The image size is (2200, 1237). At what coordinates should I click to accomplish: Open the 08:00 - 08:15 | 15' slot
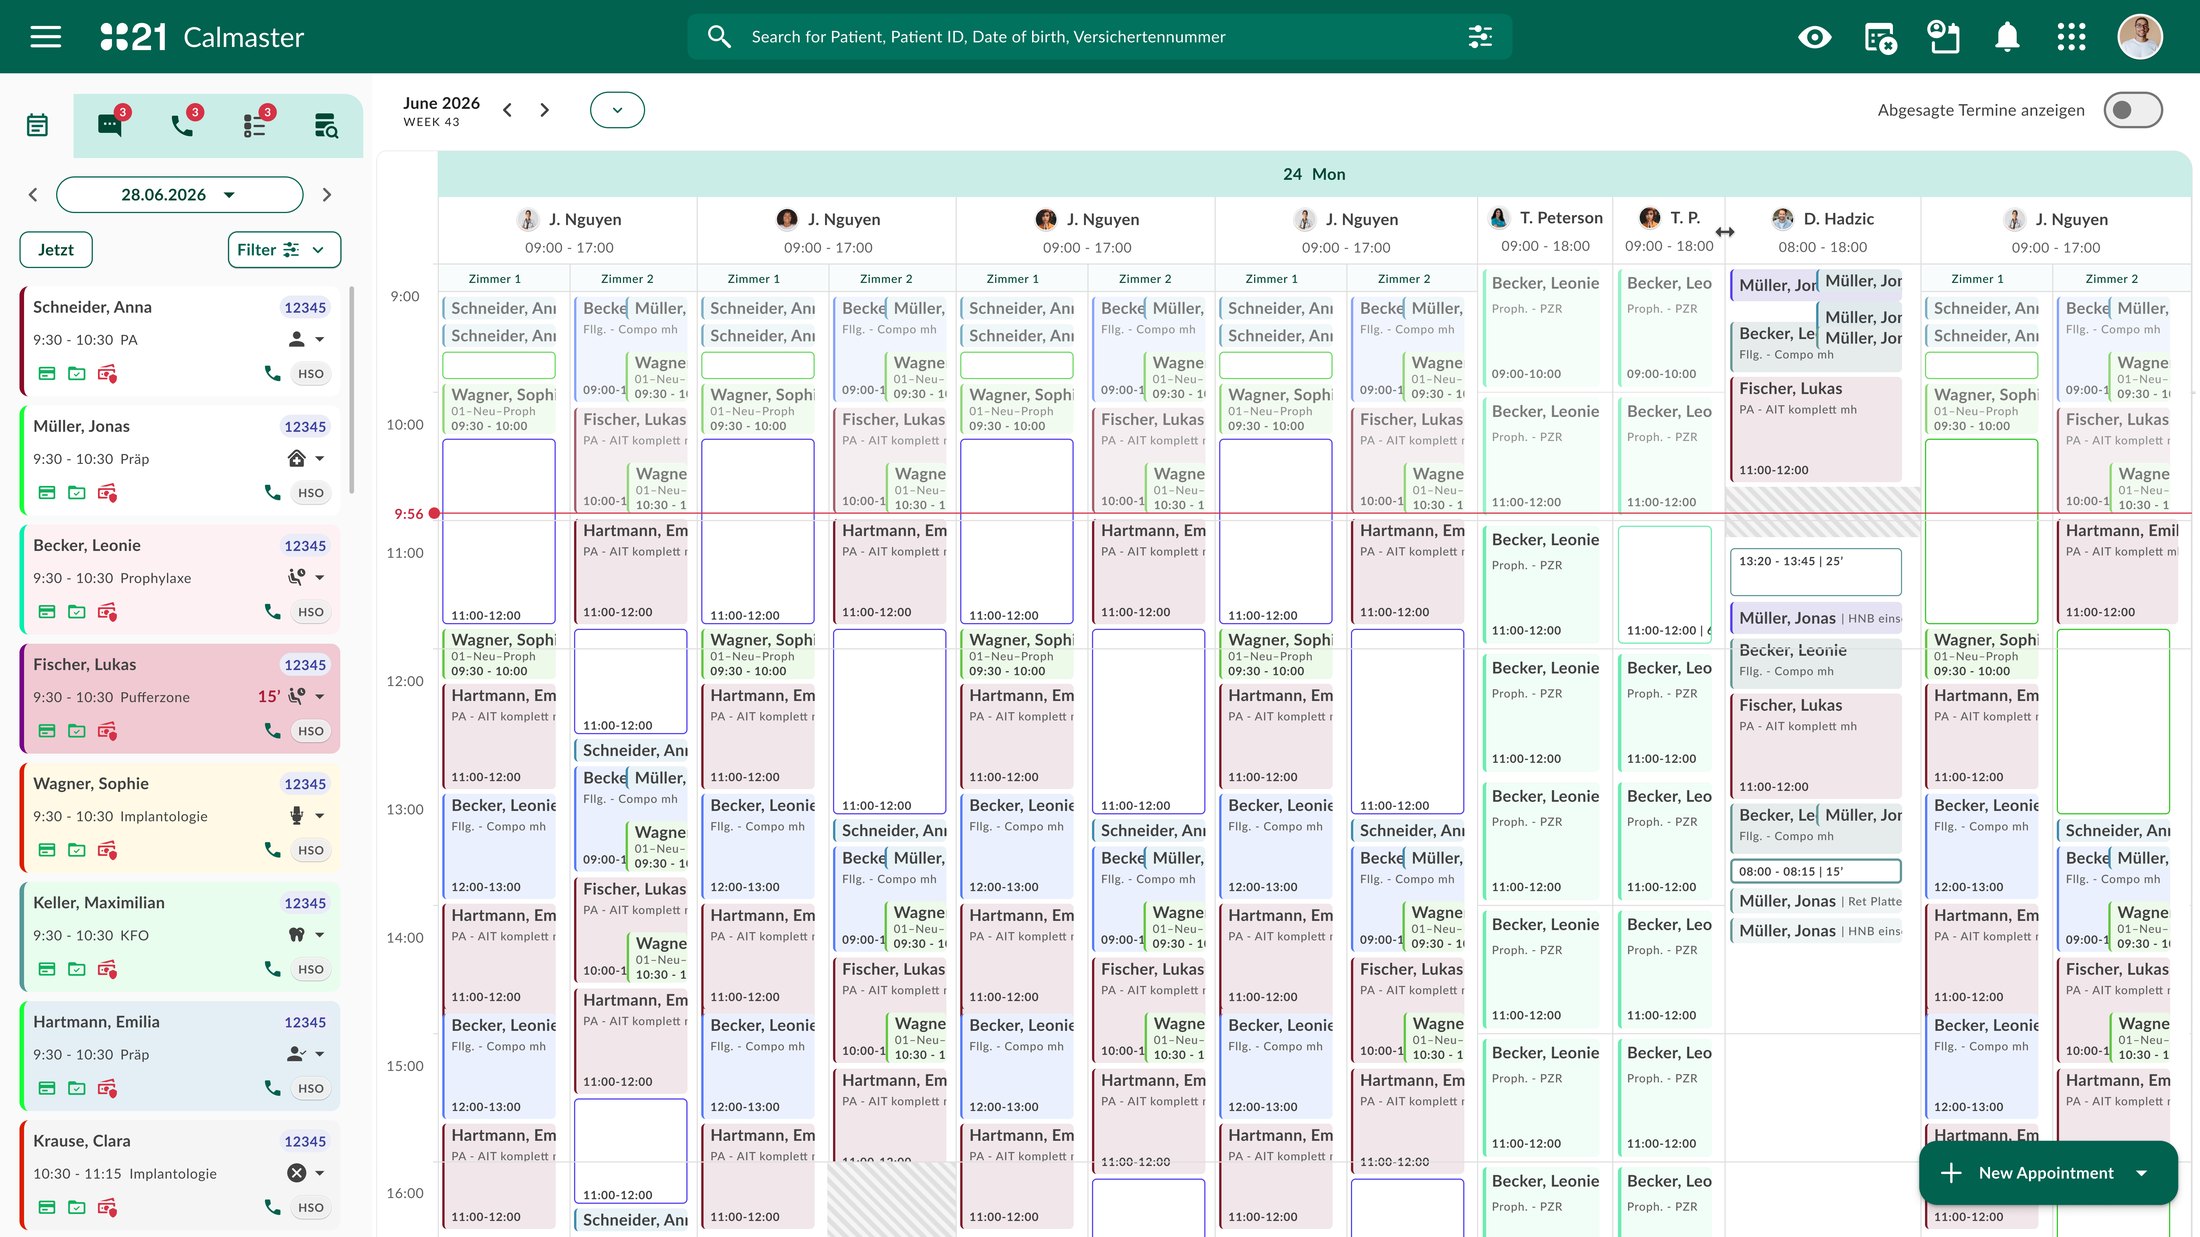[1815, 871]
